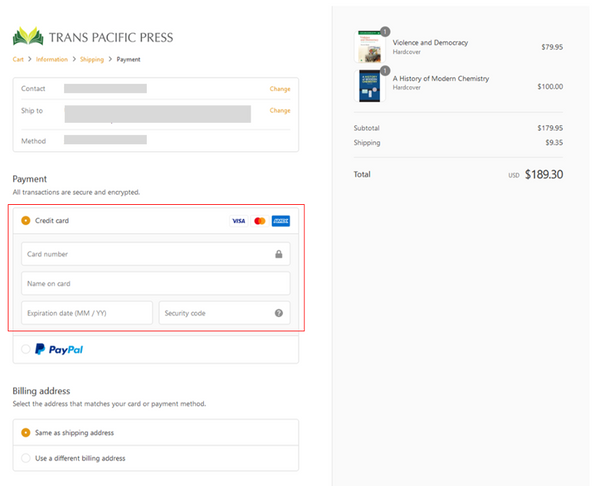
Task: Go to Information breadcrumb step
Action: tap(52, 59)
